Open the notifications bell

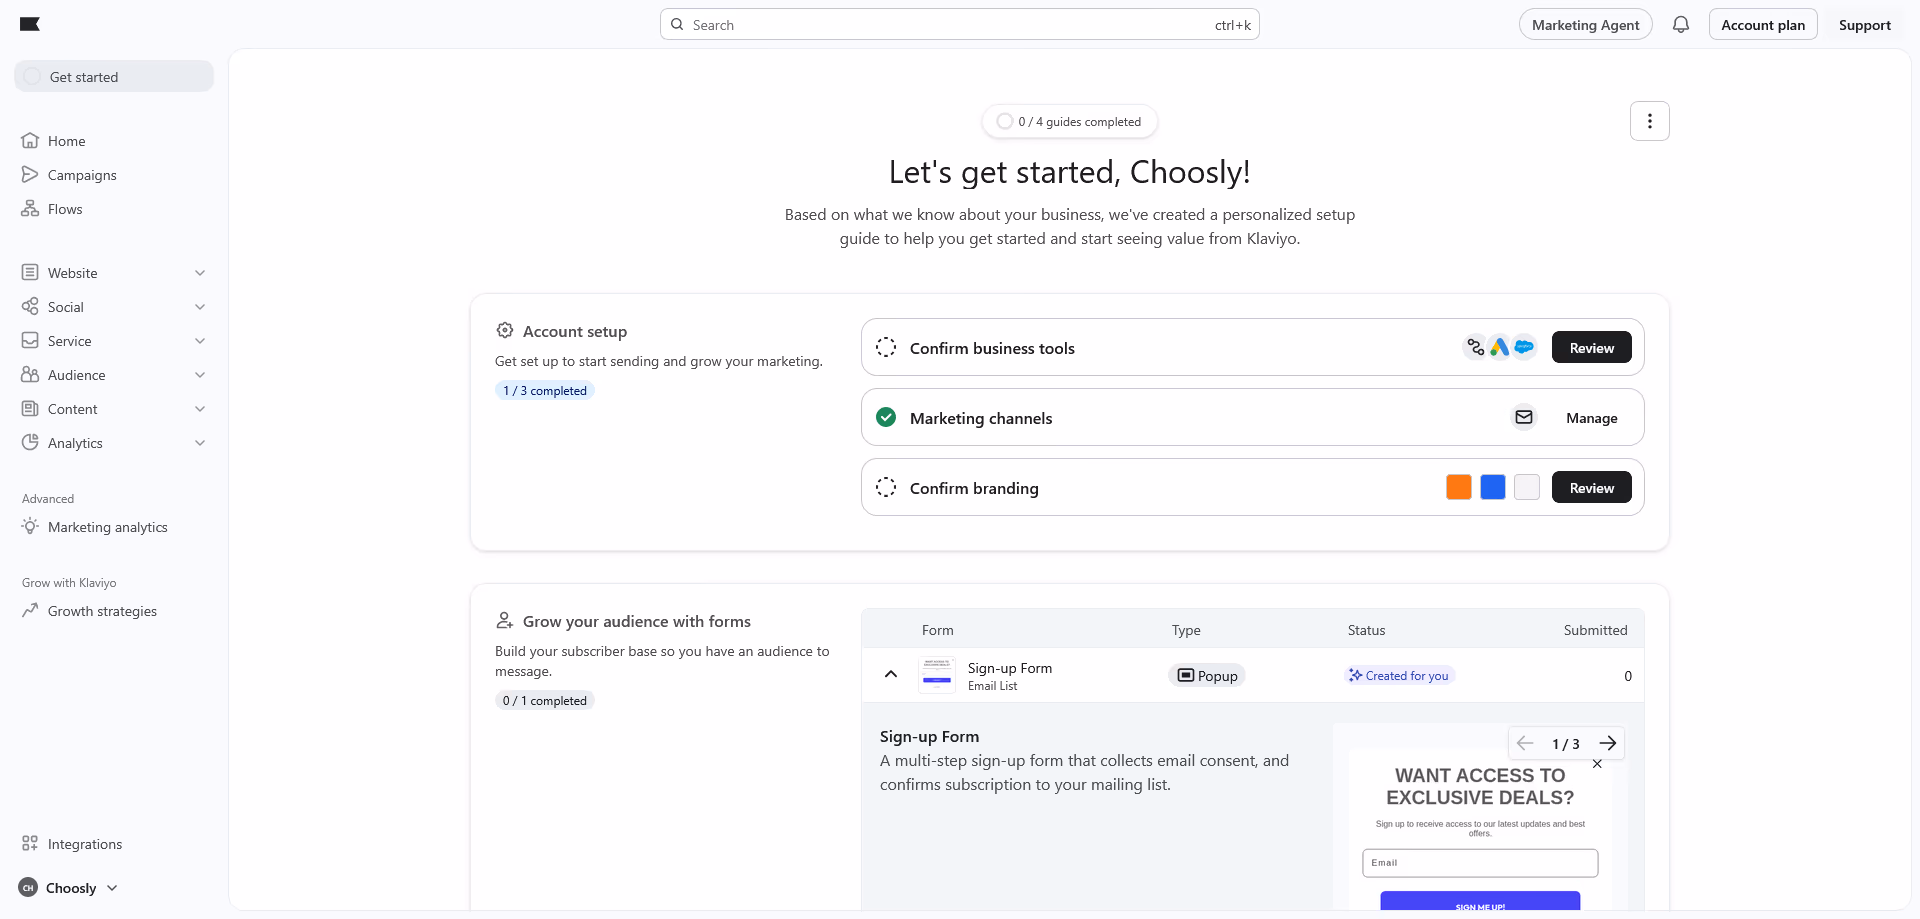1681,25
